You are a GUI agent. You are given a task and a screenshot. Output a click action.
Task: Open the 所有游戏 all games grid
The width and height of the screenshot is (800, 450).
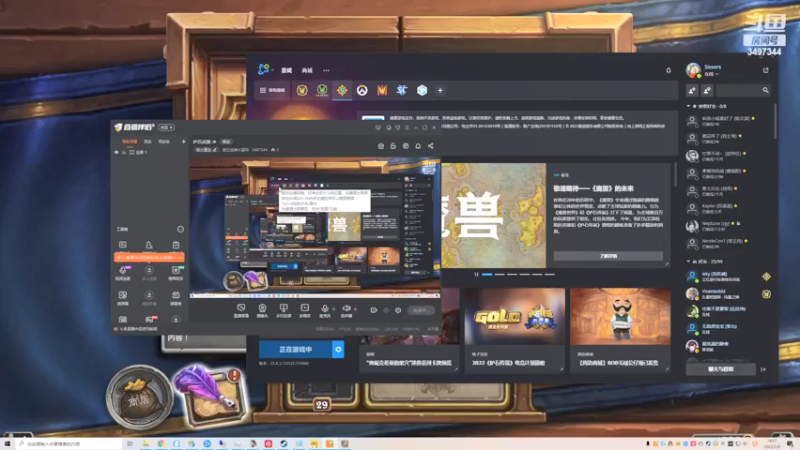click(x=272, y=90)
